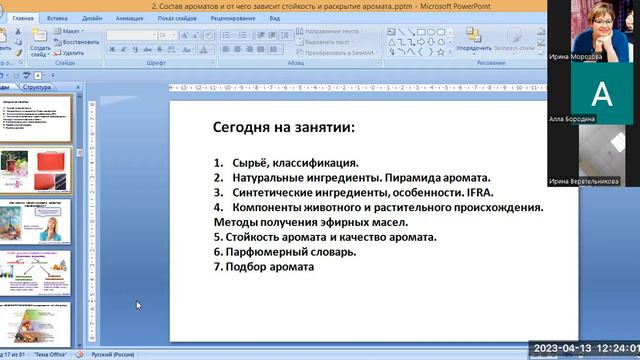Select the pyramid slide thumbnail
Viewport: 640px width, 360px height.
tap(36, 325)
